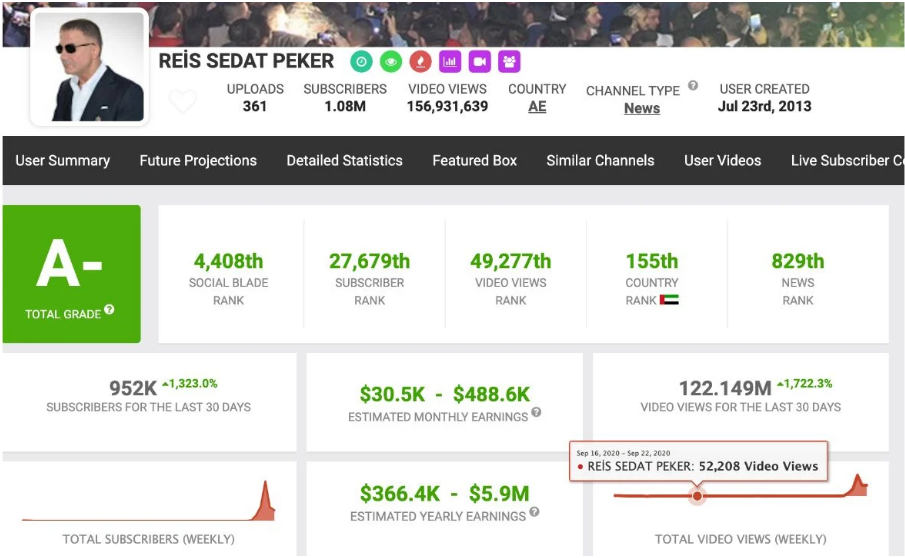Click the Jul 23rd, 2013 creation date
This screenshot has height=558, width=905.
point(765,107)
